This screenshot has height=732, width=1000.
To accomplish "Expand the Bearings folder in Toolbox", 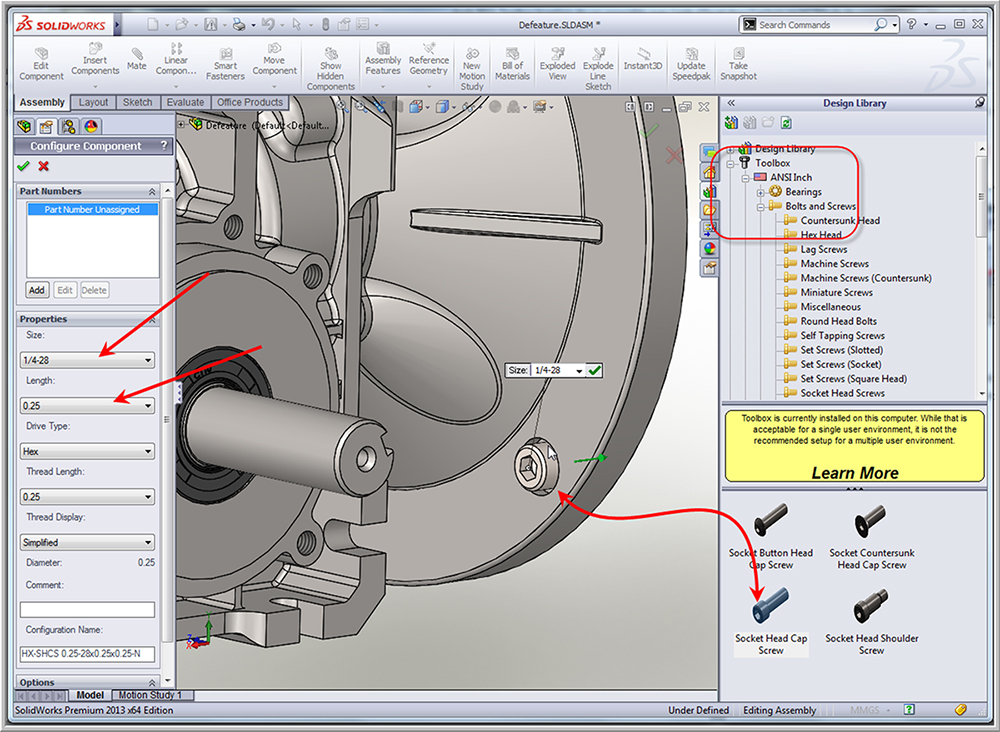I will tap(758, 191).
